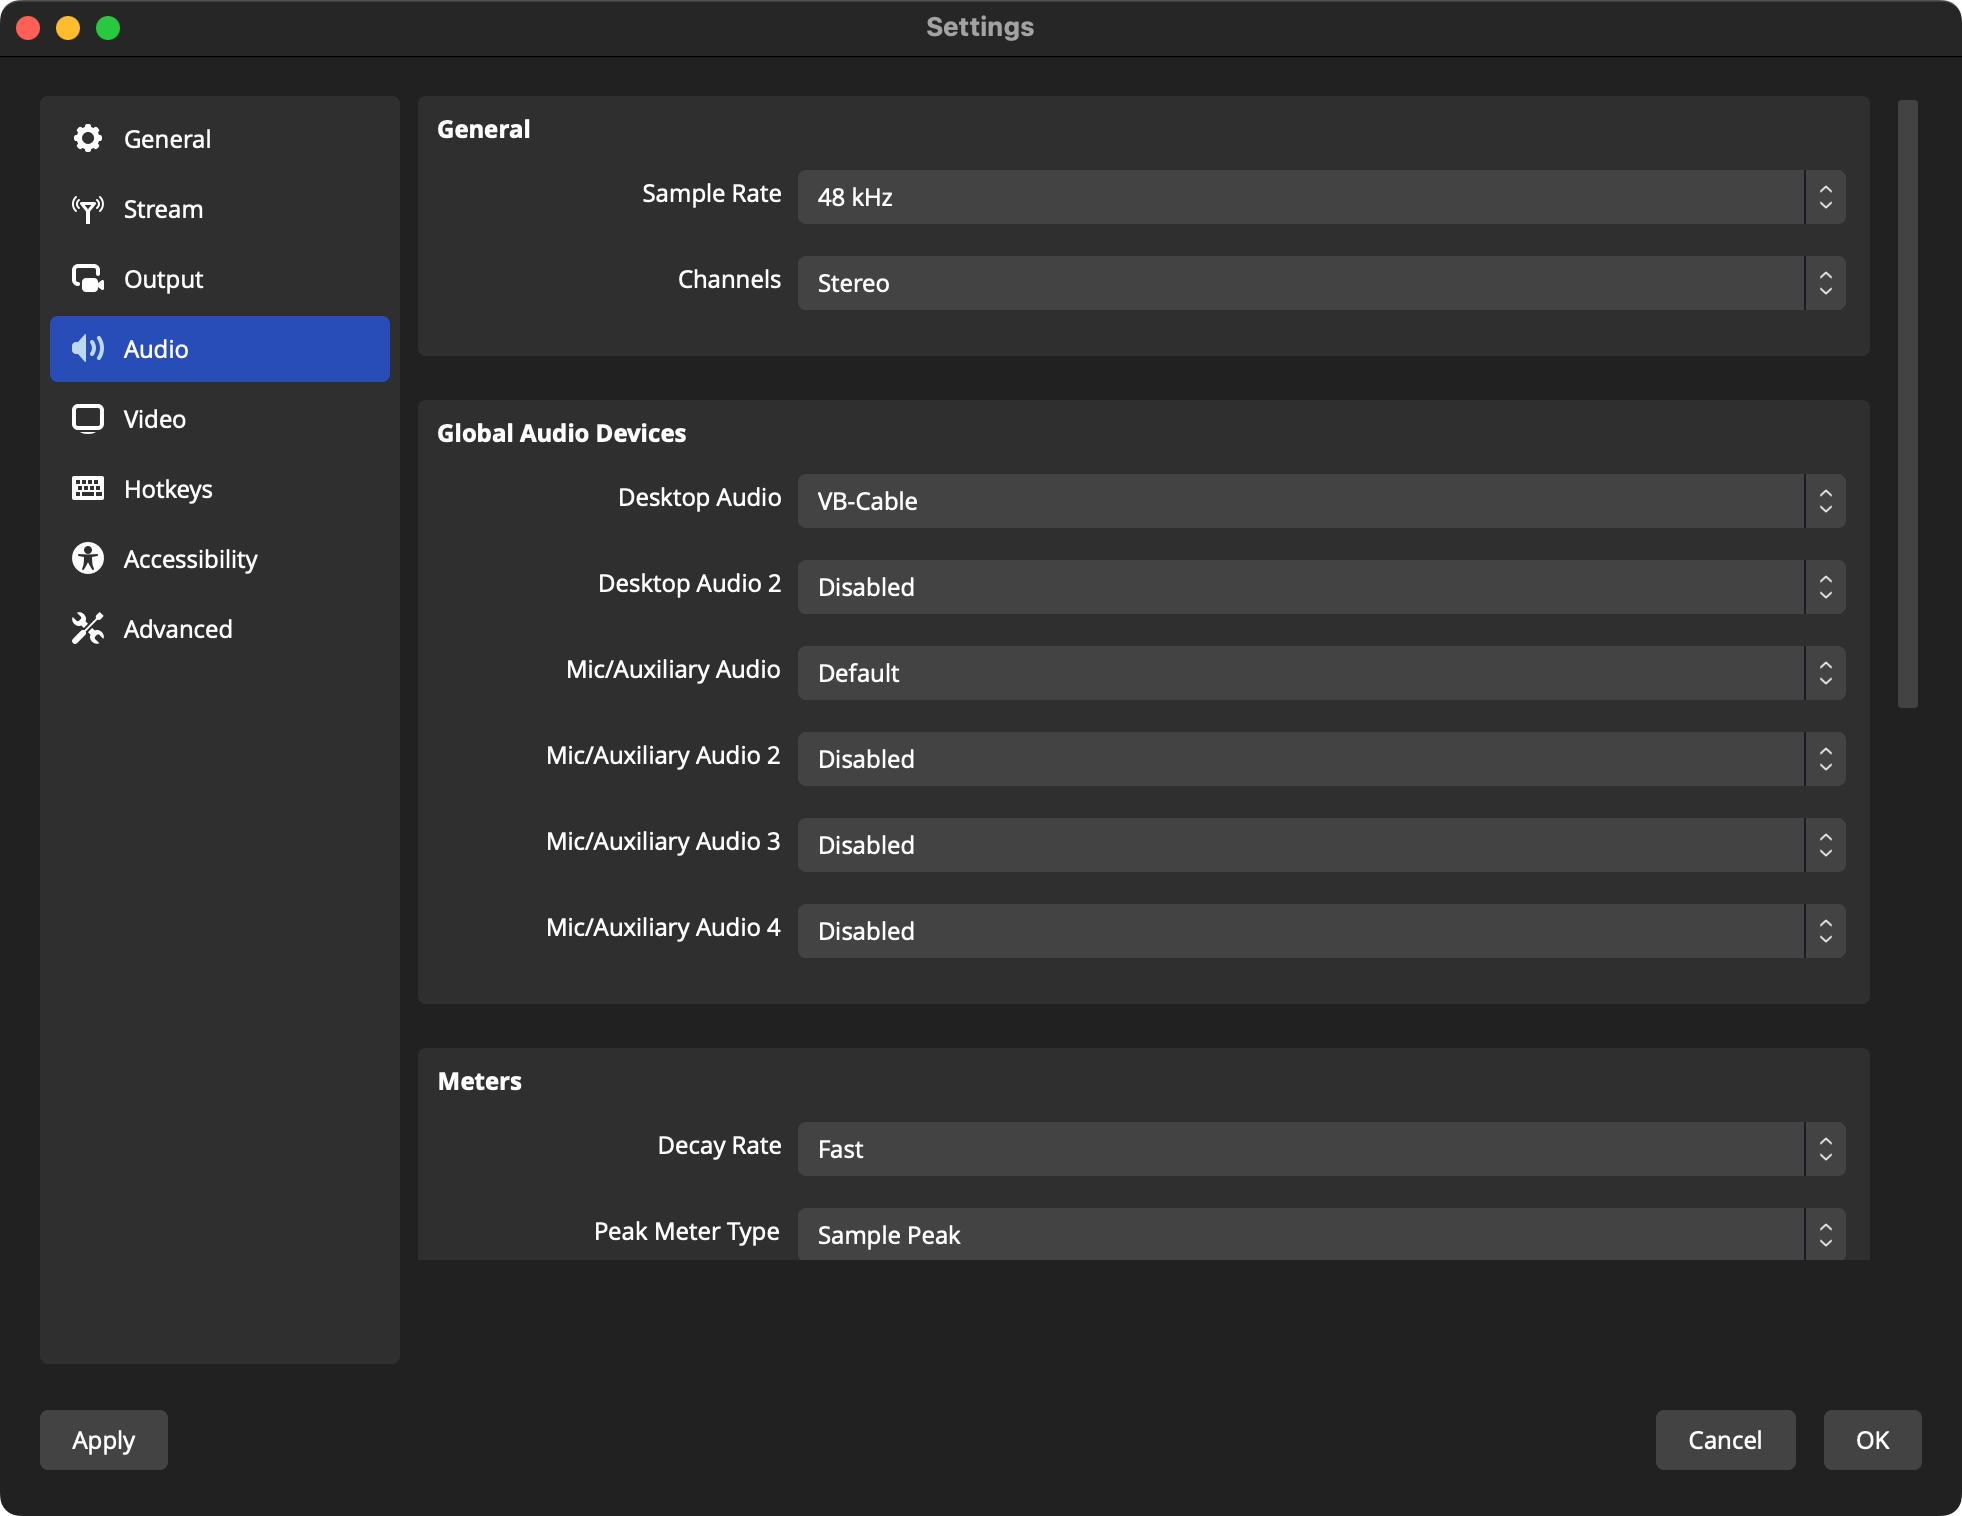The width and height of the screenshot is (1962, 1516).
Task: Click the Apply button
Action: (102, 1440)
